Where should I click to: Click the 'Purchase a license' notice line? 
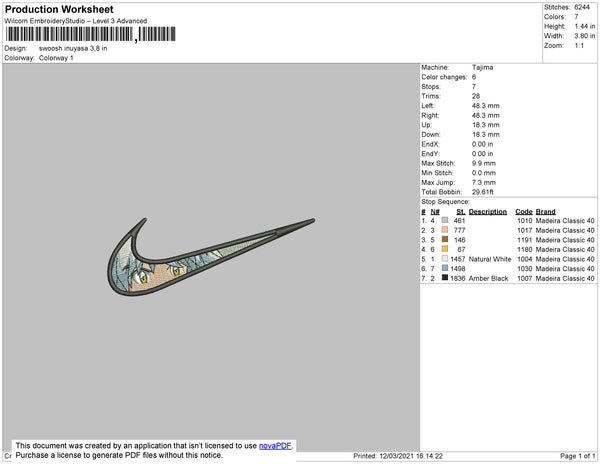pyautogui.click(x=119, y=455)
